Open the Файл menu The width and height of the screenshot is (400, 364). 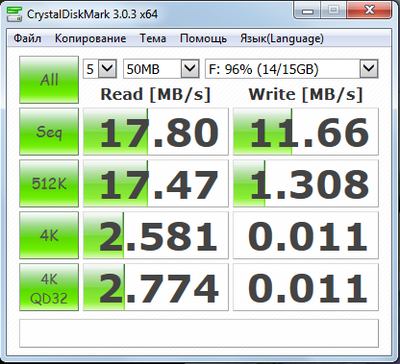[x=27, y=39]
